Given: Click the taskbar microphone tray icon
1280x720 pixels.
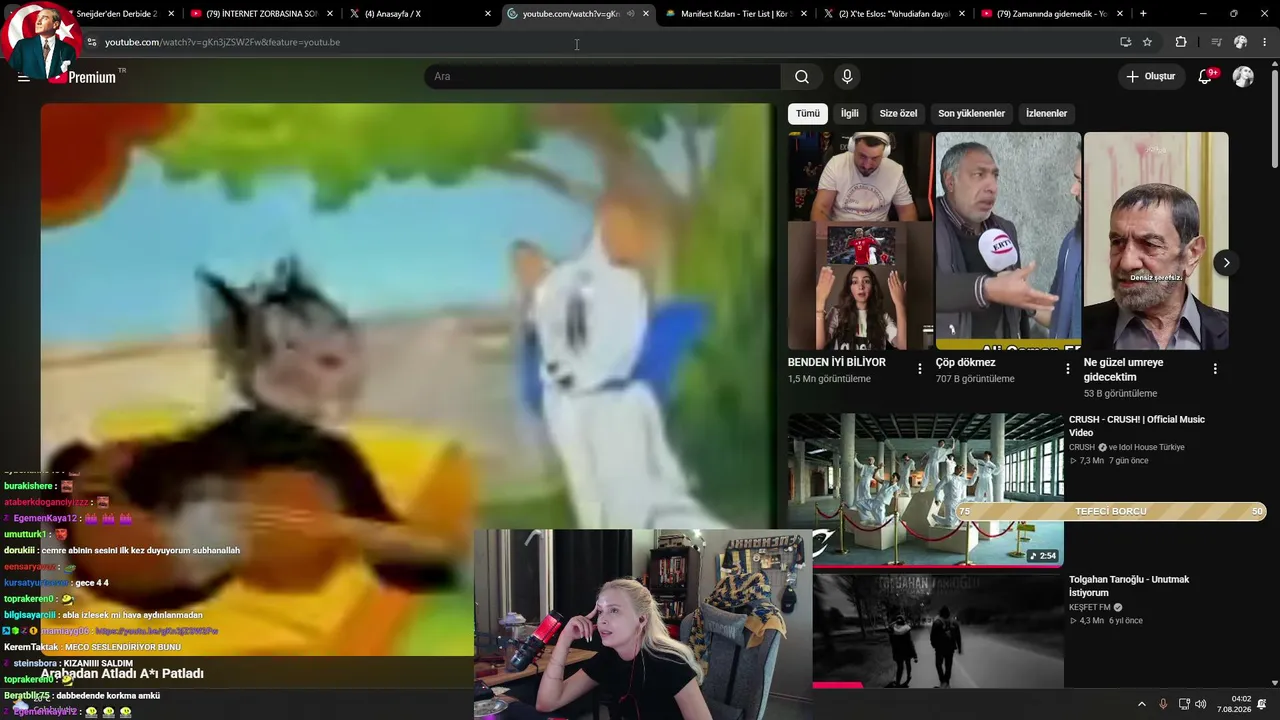Looking at the screenshot, I should point(1163,704).
